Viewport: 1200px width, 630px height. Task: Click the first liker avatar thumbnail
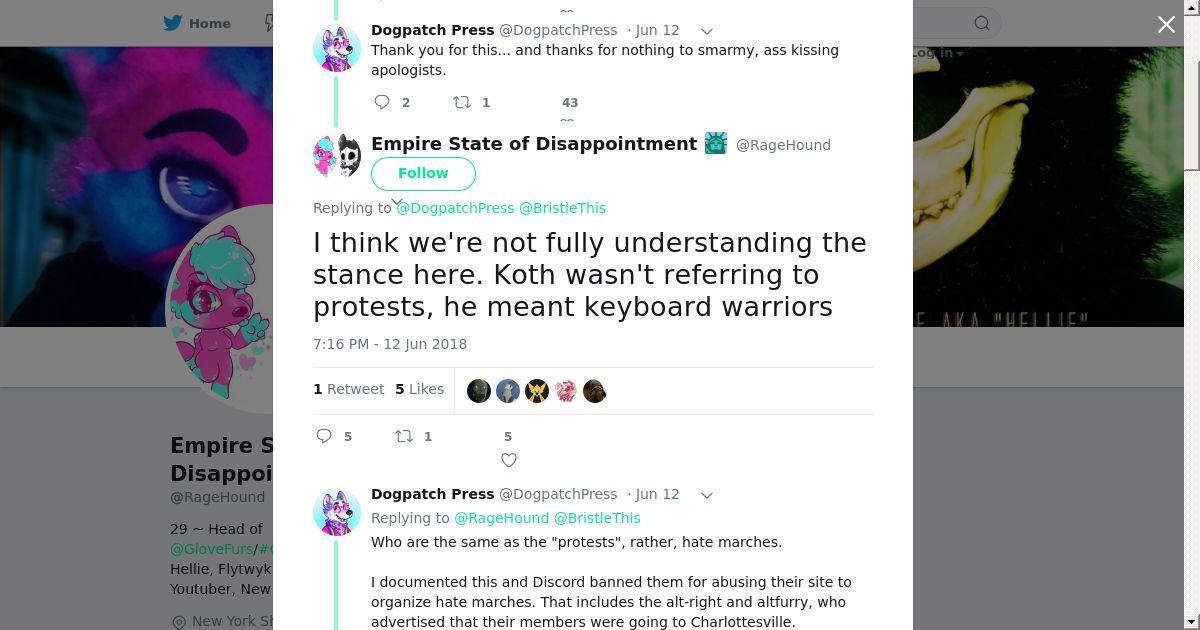(x=479, y=391)
